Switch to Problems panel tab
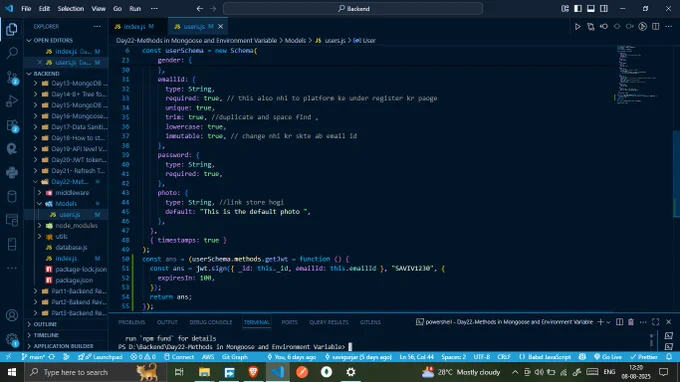Image resolution: width=680 pixels, height=382 pixels. click(x=131, y=322)
